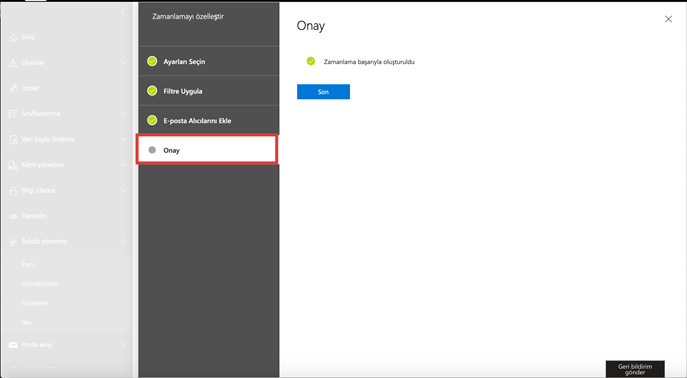Collapse the left navigation pane arrow
The height and width of the screenshot is (378, 687).
pyautogui.click(x=123, y=13)
